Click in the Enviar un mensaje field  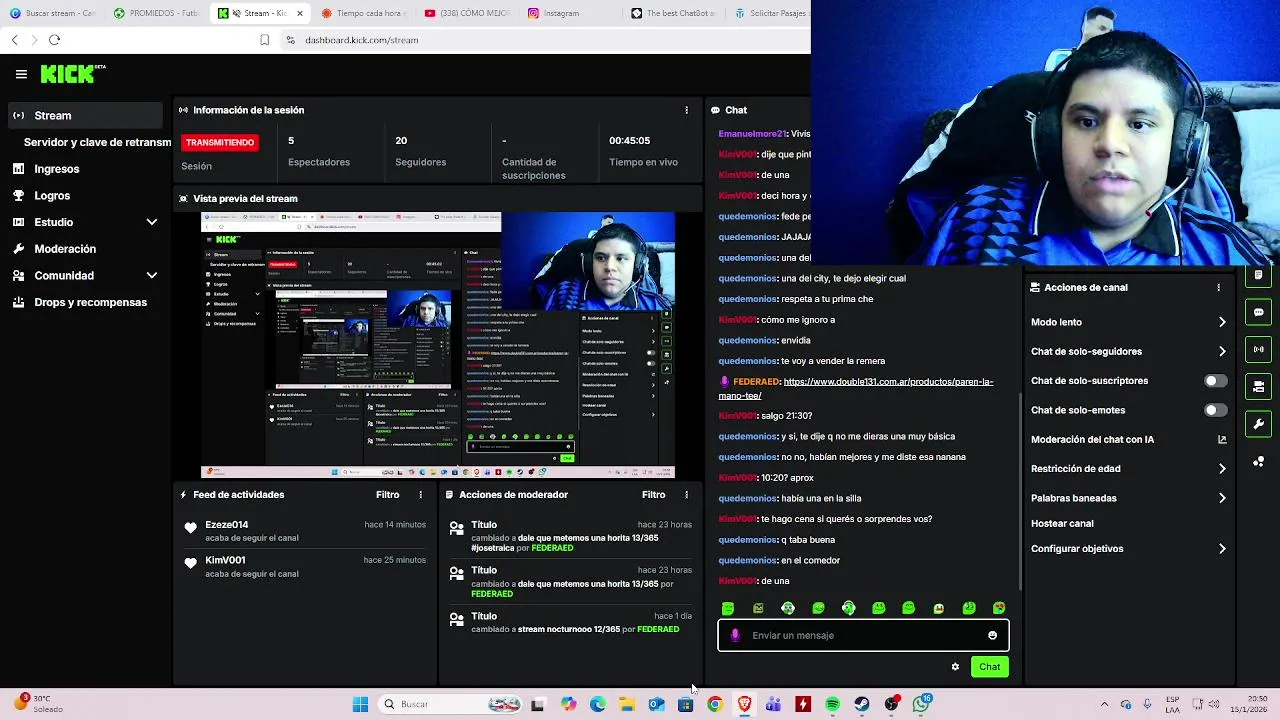(865, 635)
